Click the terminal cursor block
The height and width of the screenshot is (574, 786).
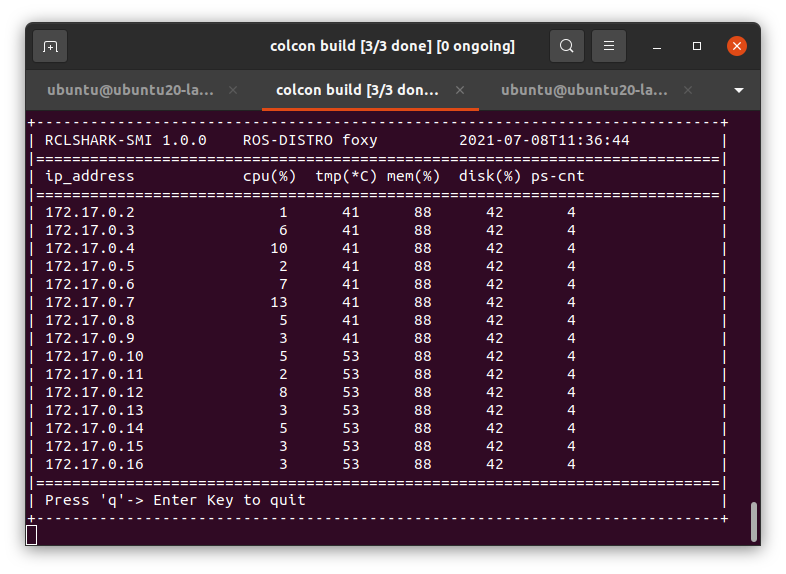[x=31, y=535]
